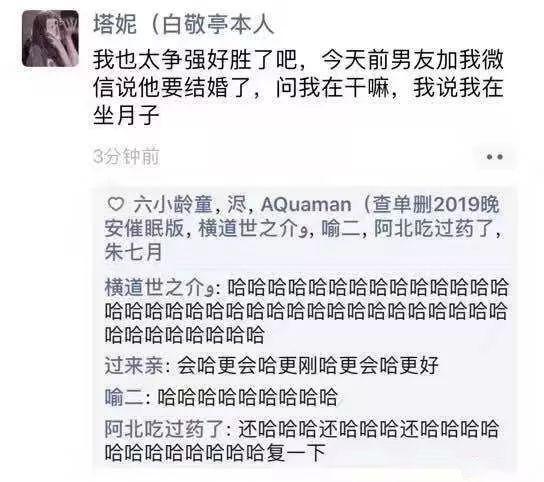The width and height of the screenshot is (544, 482).
Task: Open AQuaman's profile from the likes list
Action: pyautogui.click(x=380, y=217)
